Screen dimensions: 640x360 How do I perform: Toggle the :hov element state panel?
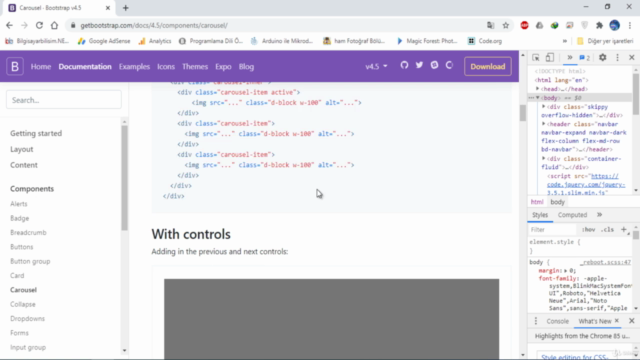(x=588, y=230)
